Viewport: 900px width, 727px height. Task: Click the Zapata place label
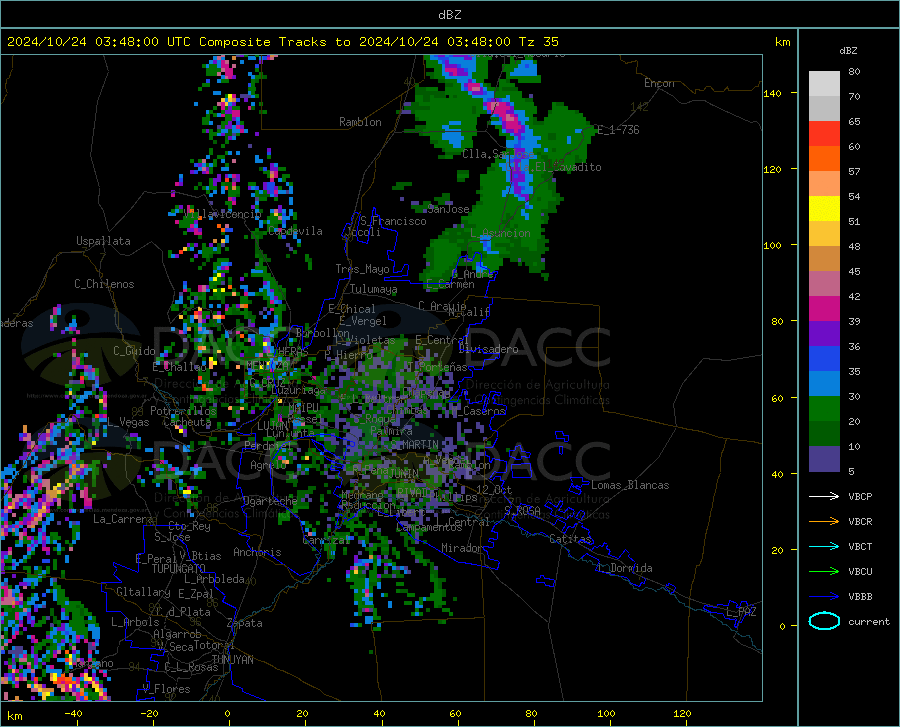point(245,623)
